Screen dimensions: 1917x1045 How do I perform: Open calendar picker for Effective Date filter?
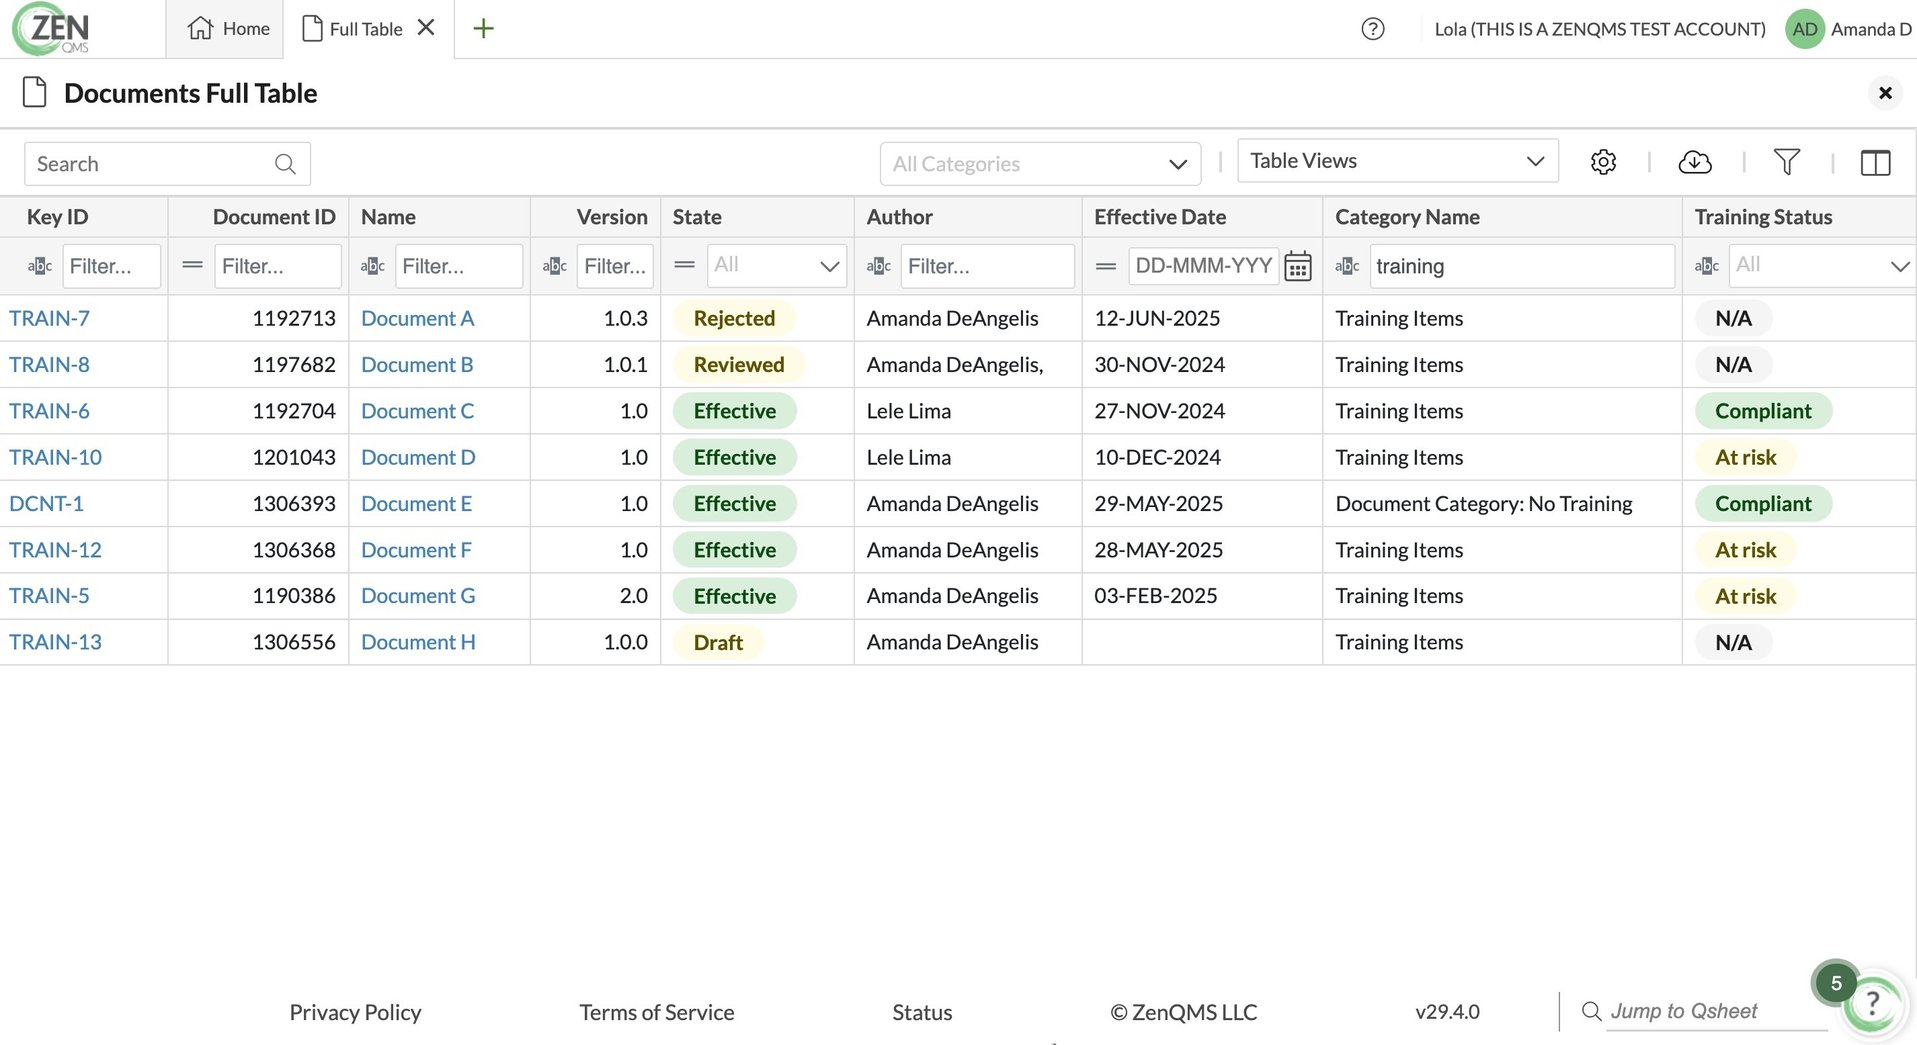1298,266
